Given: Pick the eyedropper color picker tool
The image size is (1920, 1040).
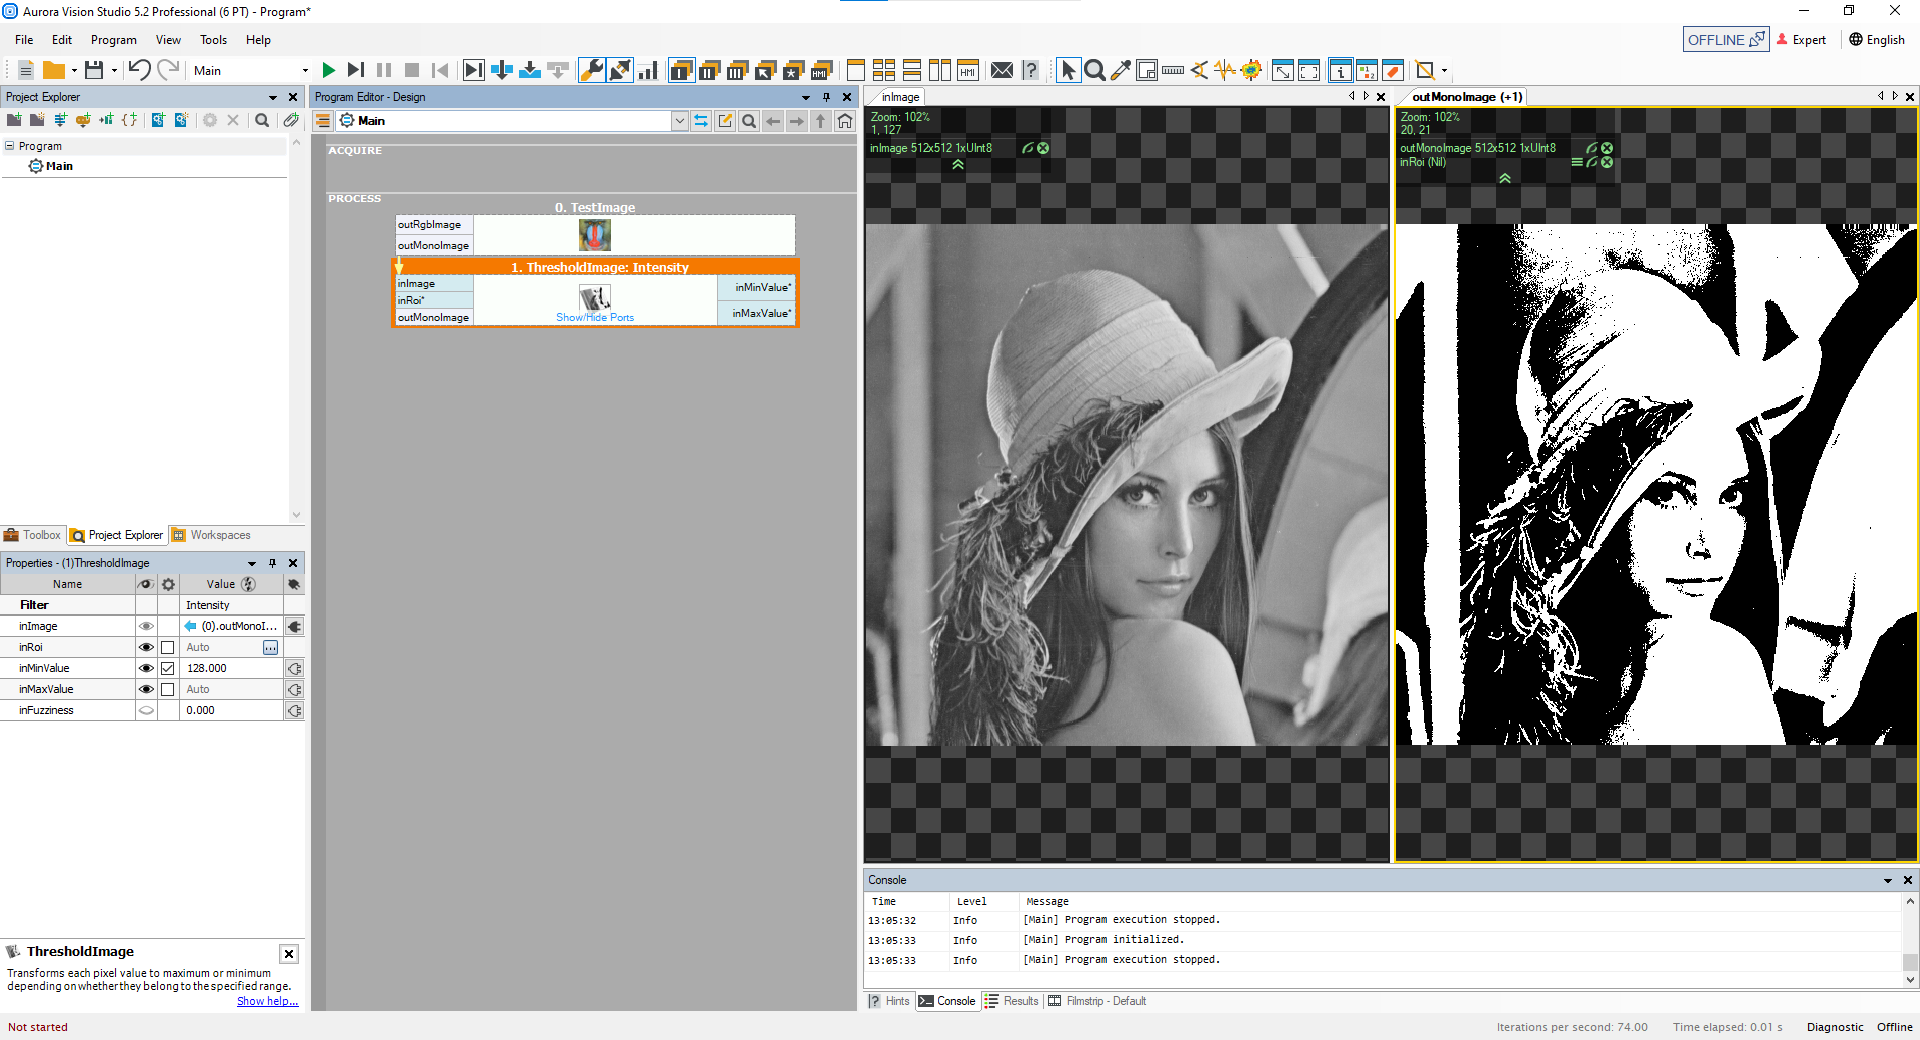Looking at the screenshot, I should pos(1121,70).
